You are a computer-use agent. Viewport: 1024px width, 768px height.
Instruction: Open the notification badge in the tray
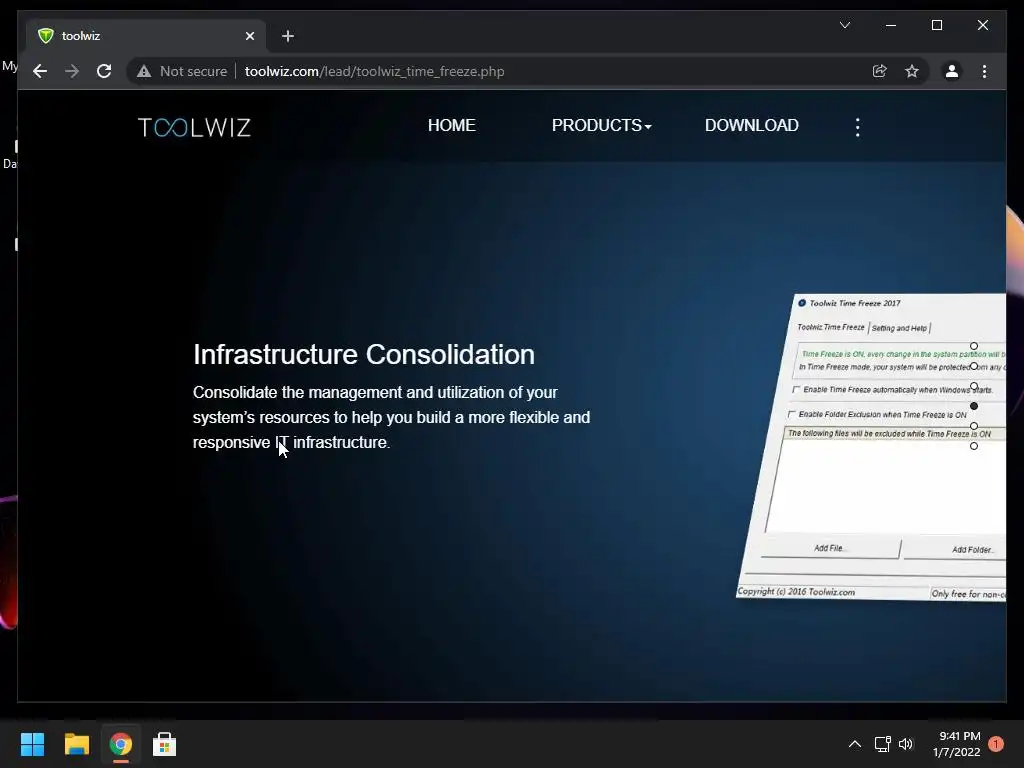(x=996, y=744)
